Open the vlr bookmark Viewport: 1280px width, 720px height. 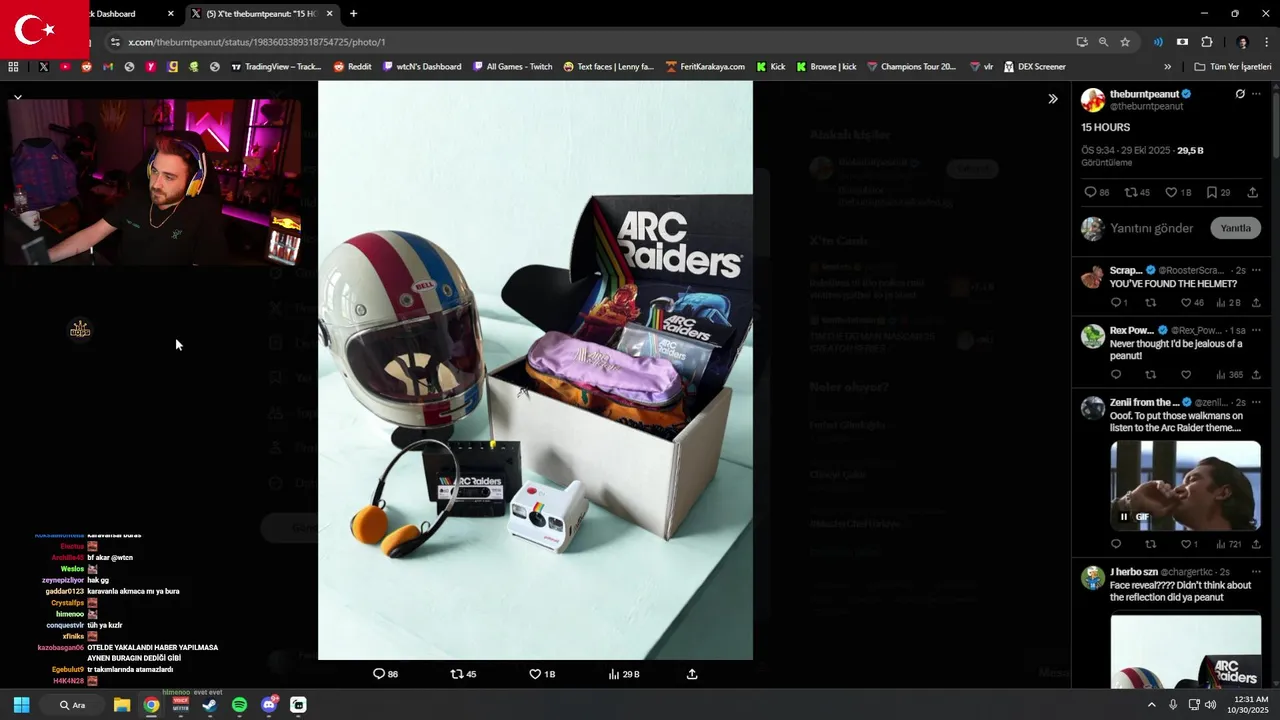pos(981,67)
